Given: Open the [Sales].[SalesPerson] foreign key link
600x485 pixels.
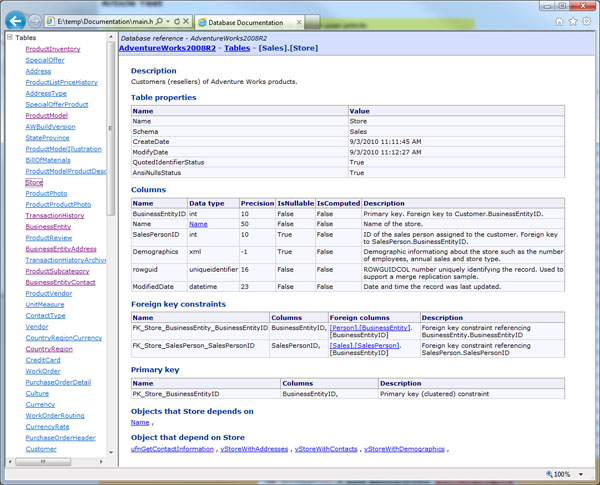Looking at the screenshot, I should 365,345.
